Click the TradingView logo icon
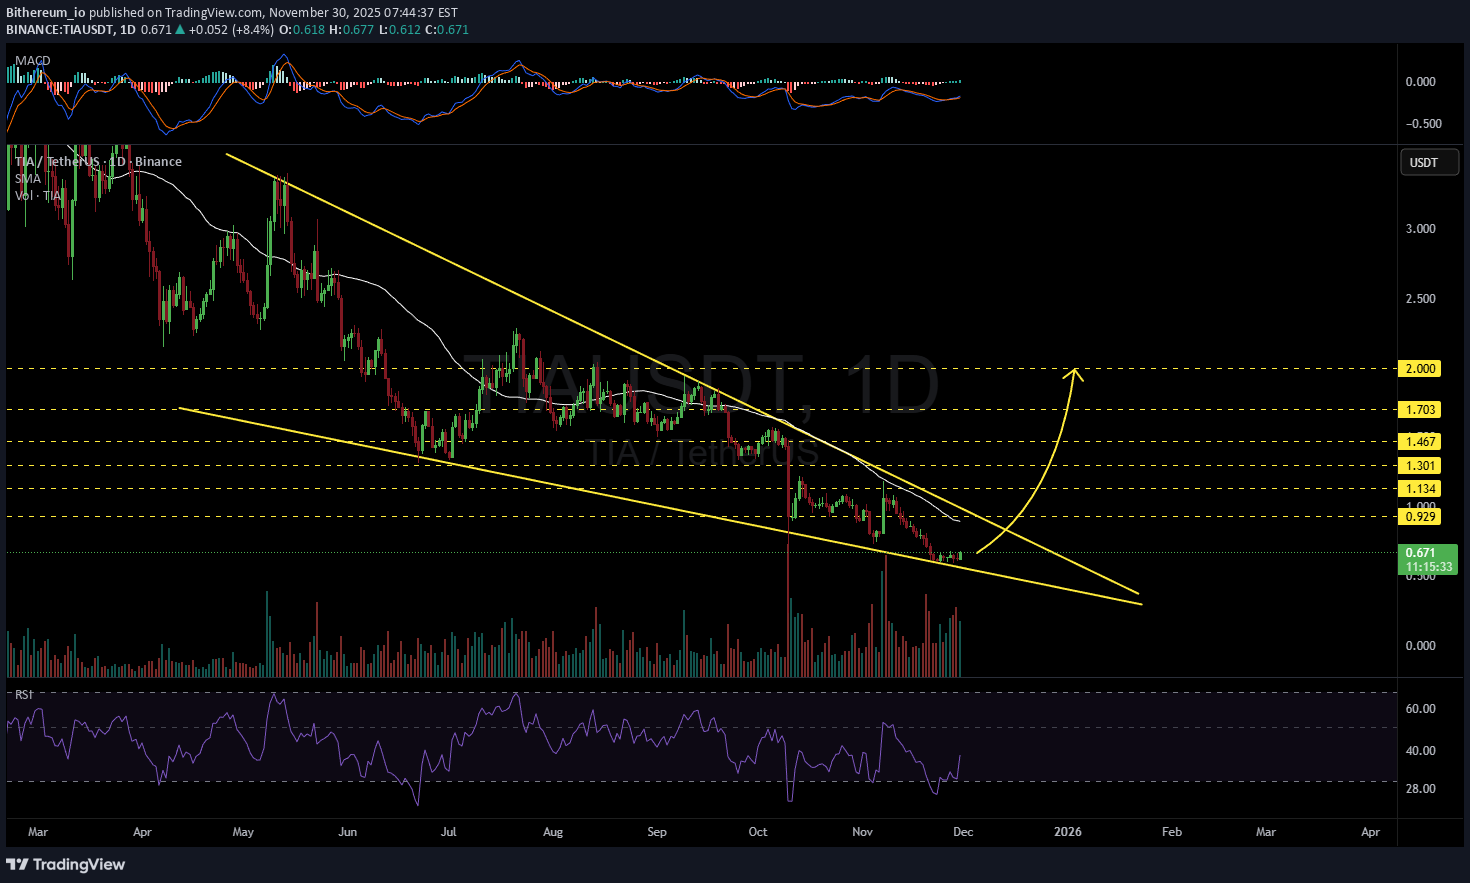This screenshot has height=883, width=1470. coord(17,864)
